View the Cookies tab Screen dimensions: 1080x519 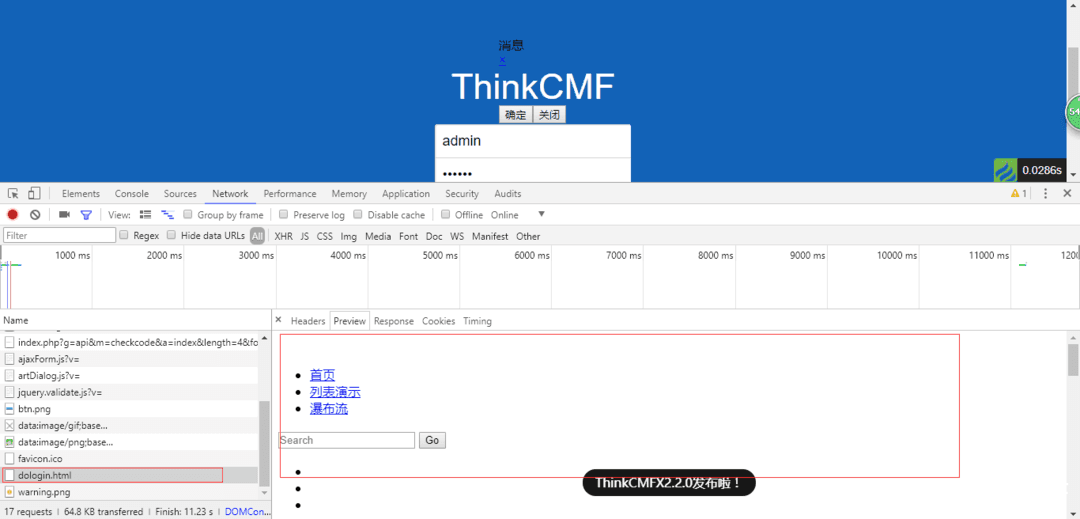pos(439,321)
